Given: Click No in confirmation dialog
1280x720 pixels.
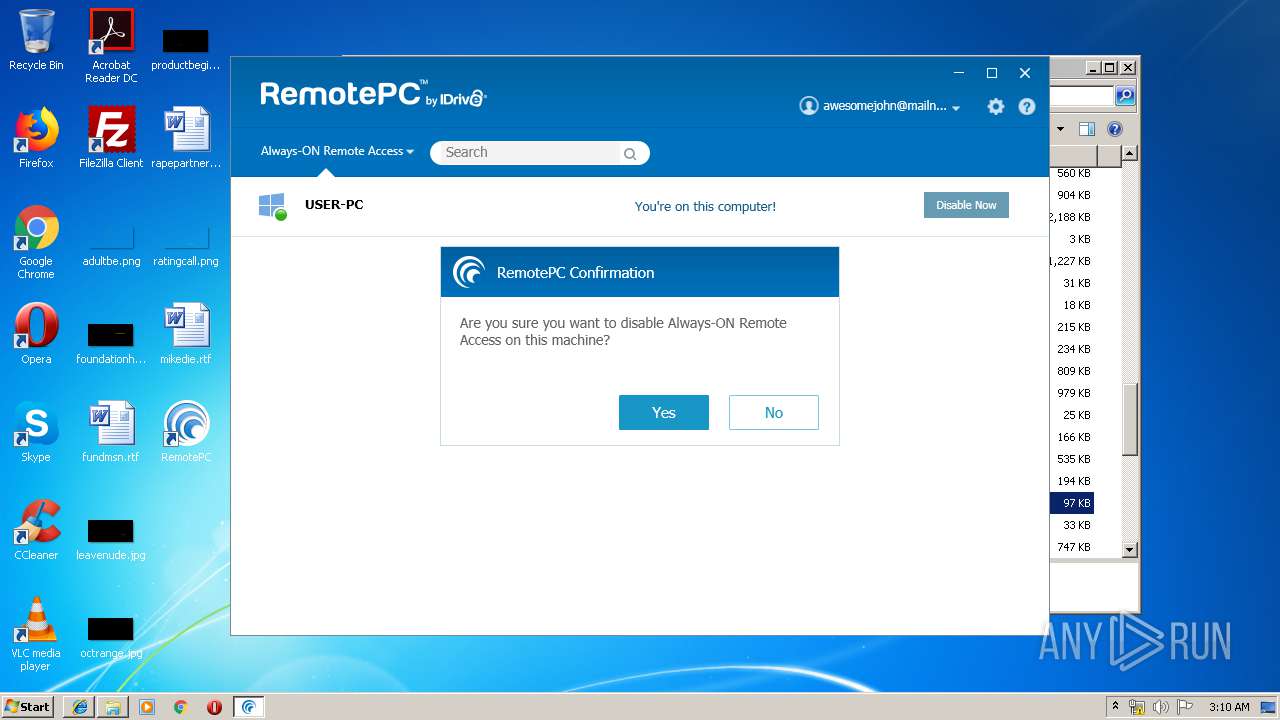Looking at the screenshot, I should (774, 413).
